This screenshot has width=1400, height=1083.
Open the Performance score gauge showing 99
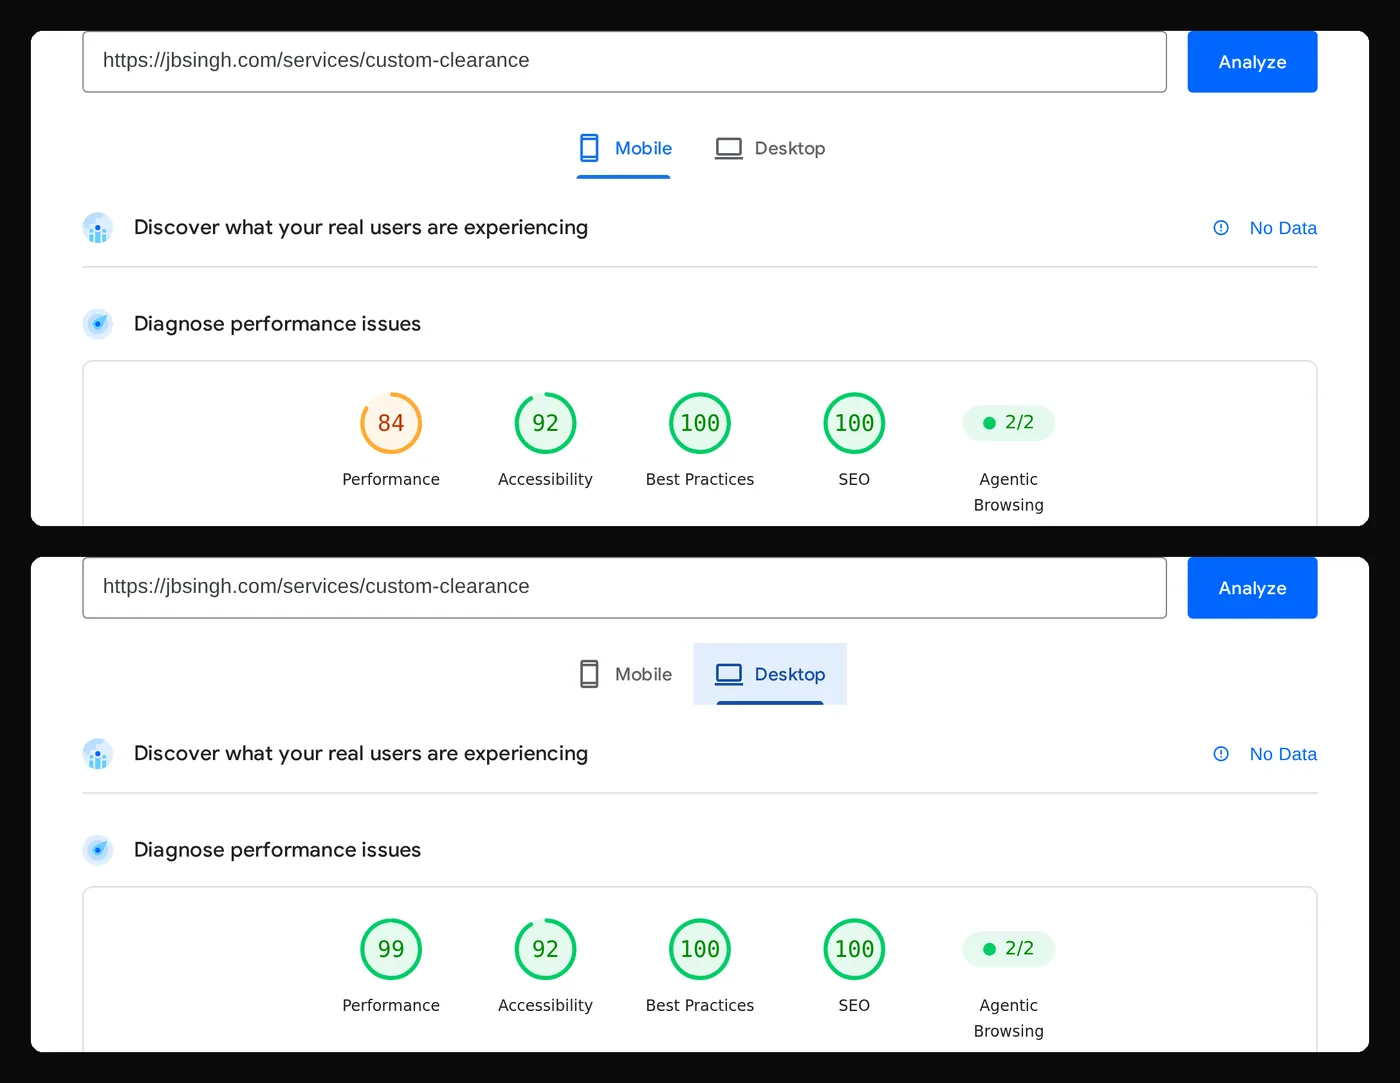(x=391, y=949)
